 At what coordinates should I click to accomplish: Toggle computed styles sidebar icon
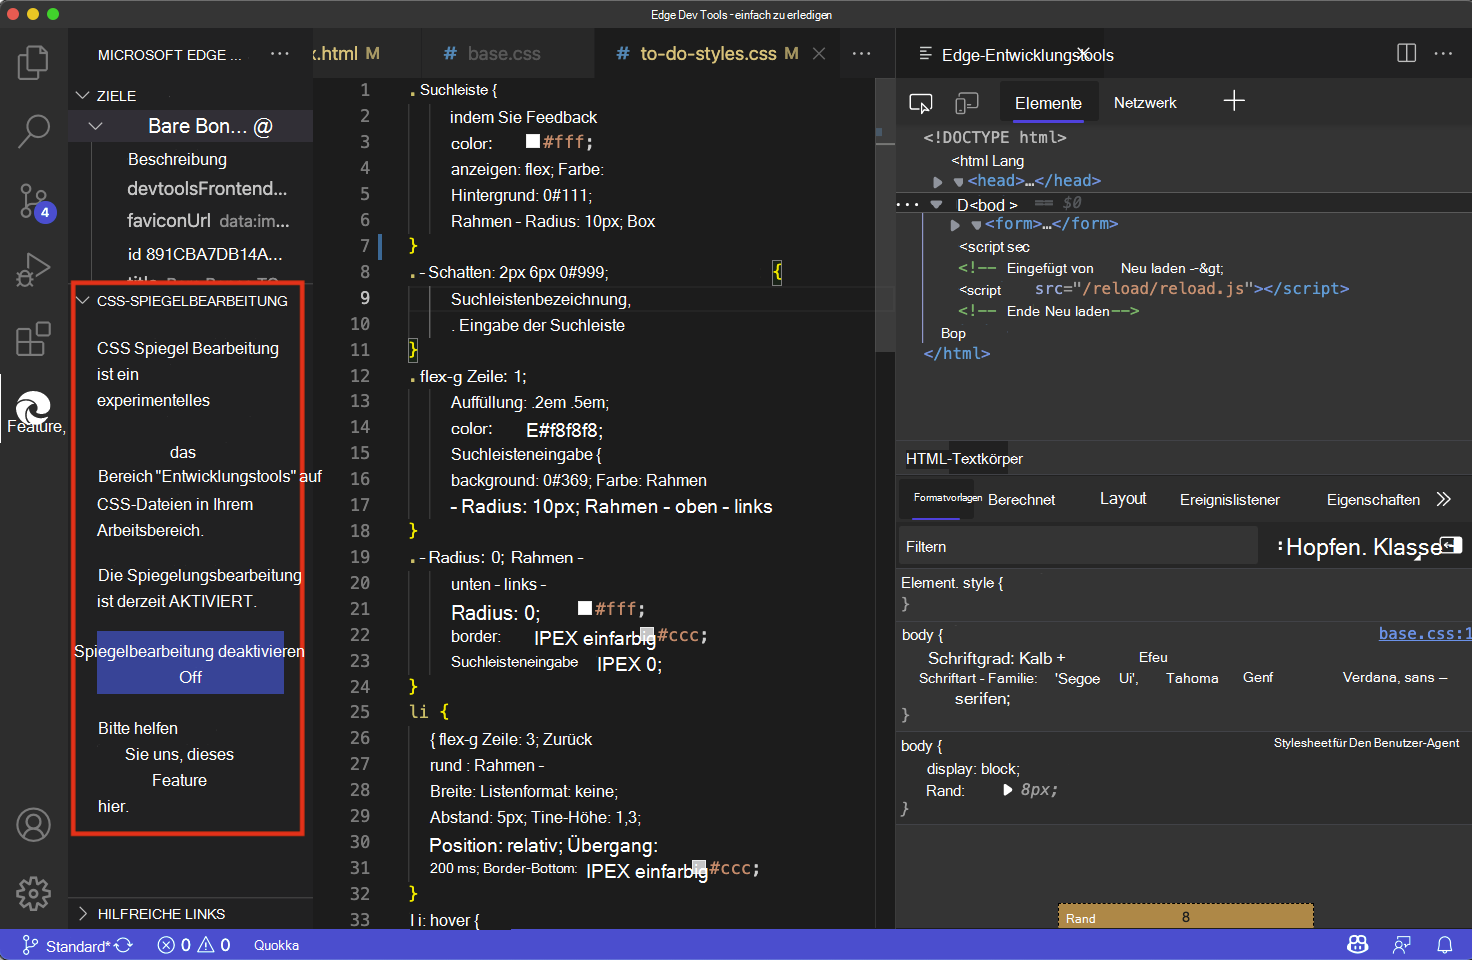tap(1452, 545)
